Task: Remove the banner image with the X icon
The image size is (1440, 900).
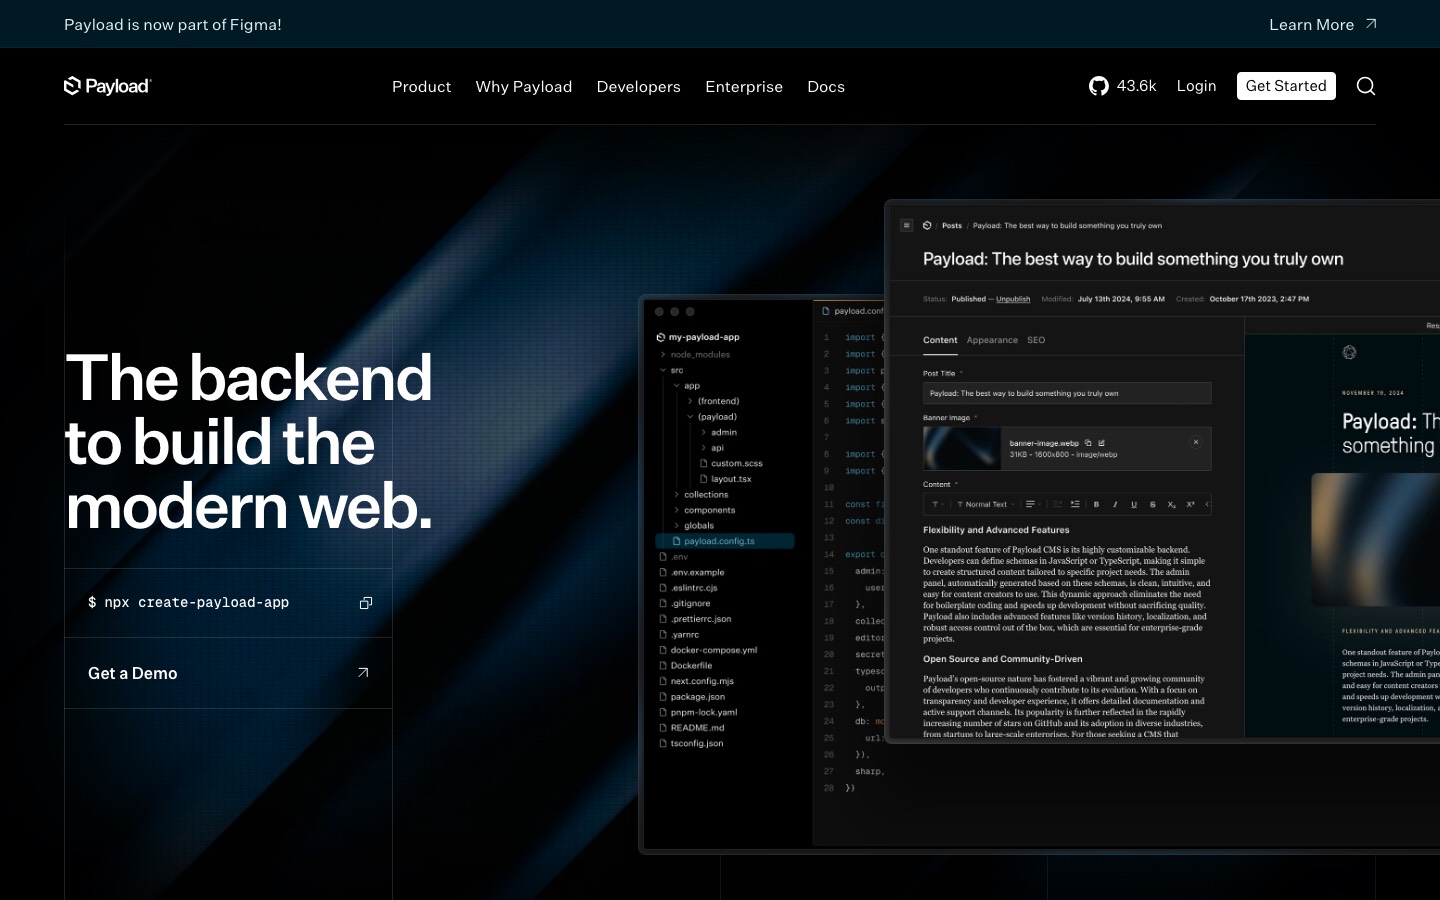Action: (x=1196, y=442)
